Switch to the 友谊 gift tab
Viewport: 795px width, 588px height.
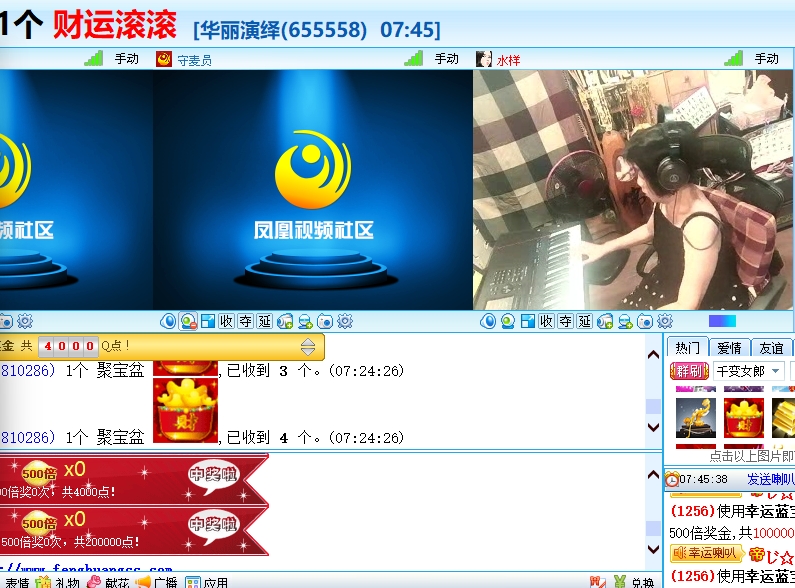(x=771, y=348)
